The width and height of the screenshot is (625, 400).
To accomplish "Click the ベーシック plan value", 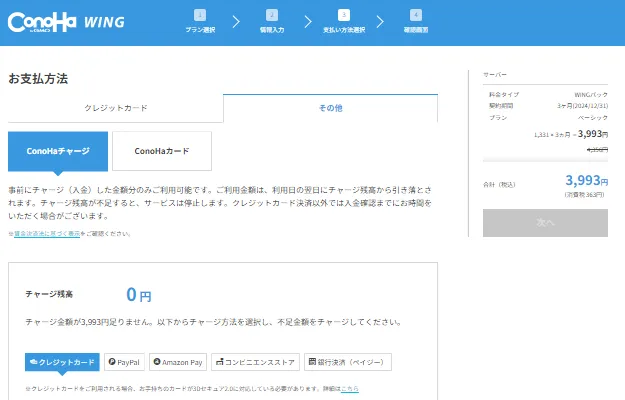I will [x=593, y=118].
